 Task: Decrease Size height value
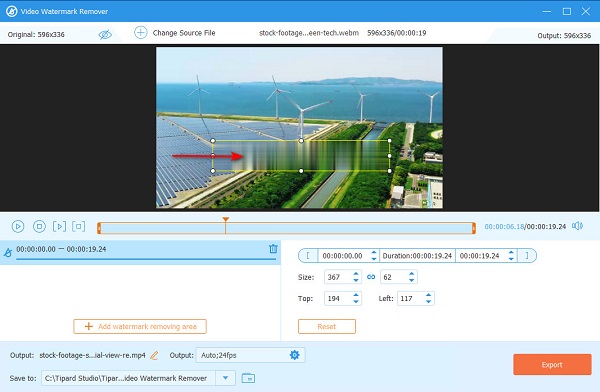[x=411, y=280]
